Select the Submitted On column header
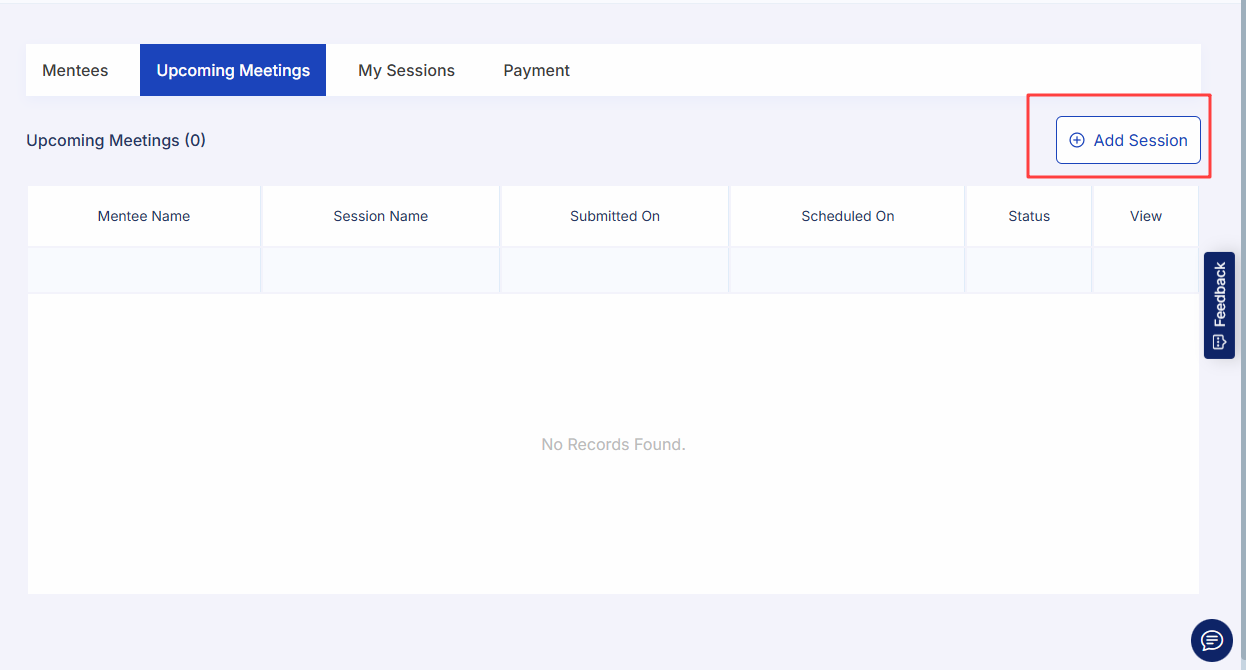This screenshot has height=670, width=1246. (614, 216)
